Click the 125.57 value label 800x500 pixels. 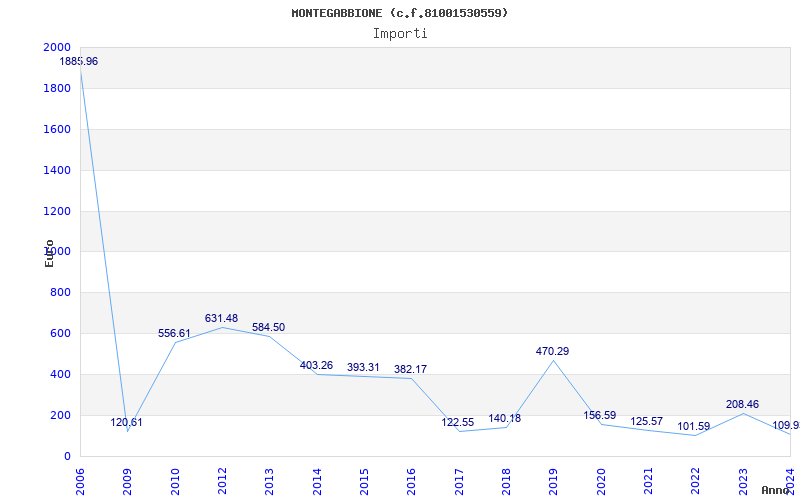[646, 421]
